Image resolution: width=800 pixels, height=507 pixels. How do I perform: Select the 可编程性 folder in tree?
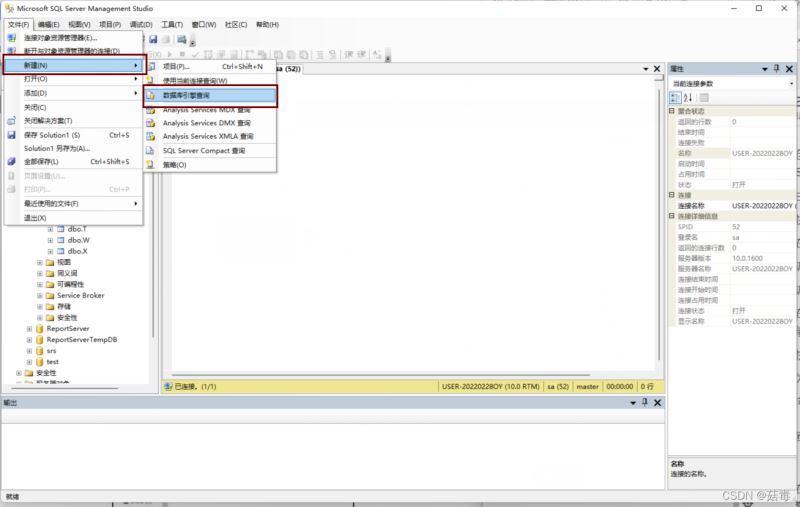[70, 285]
